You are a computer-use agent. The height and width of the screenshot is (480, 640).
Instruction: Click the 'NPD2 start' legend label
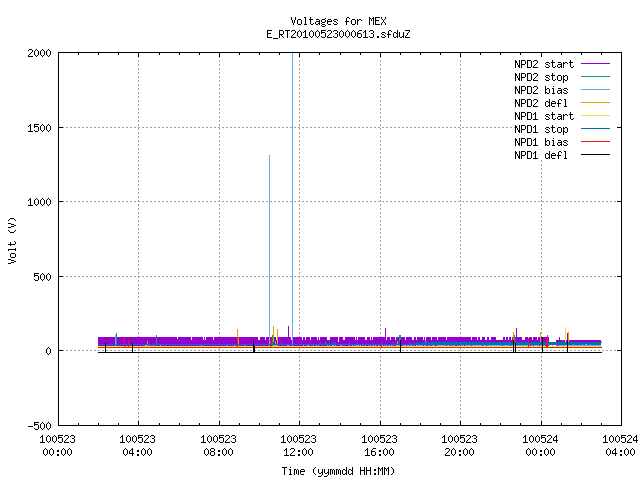(544, 64)
